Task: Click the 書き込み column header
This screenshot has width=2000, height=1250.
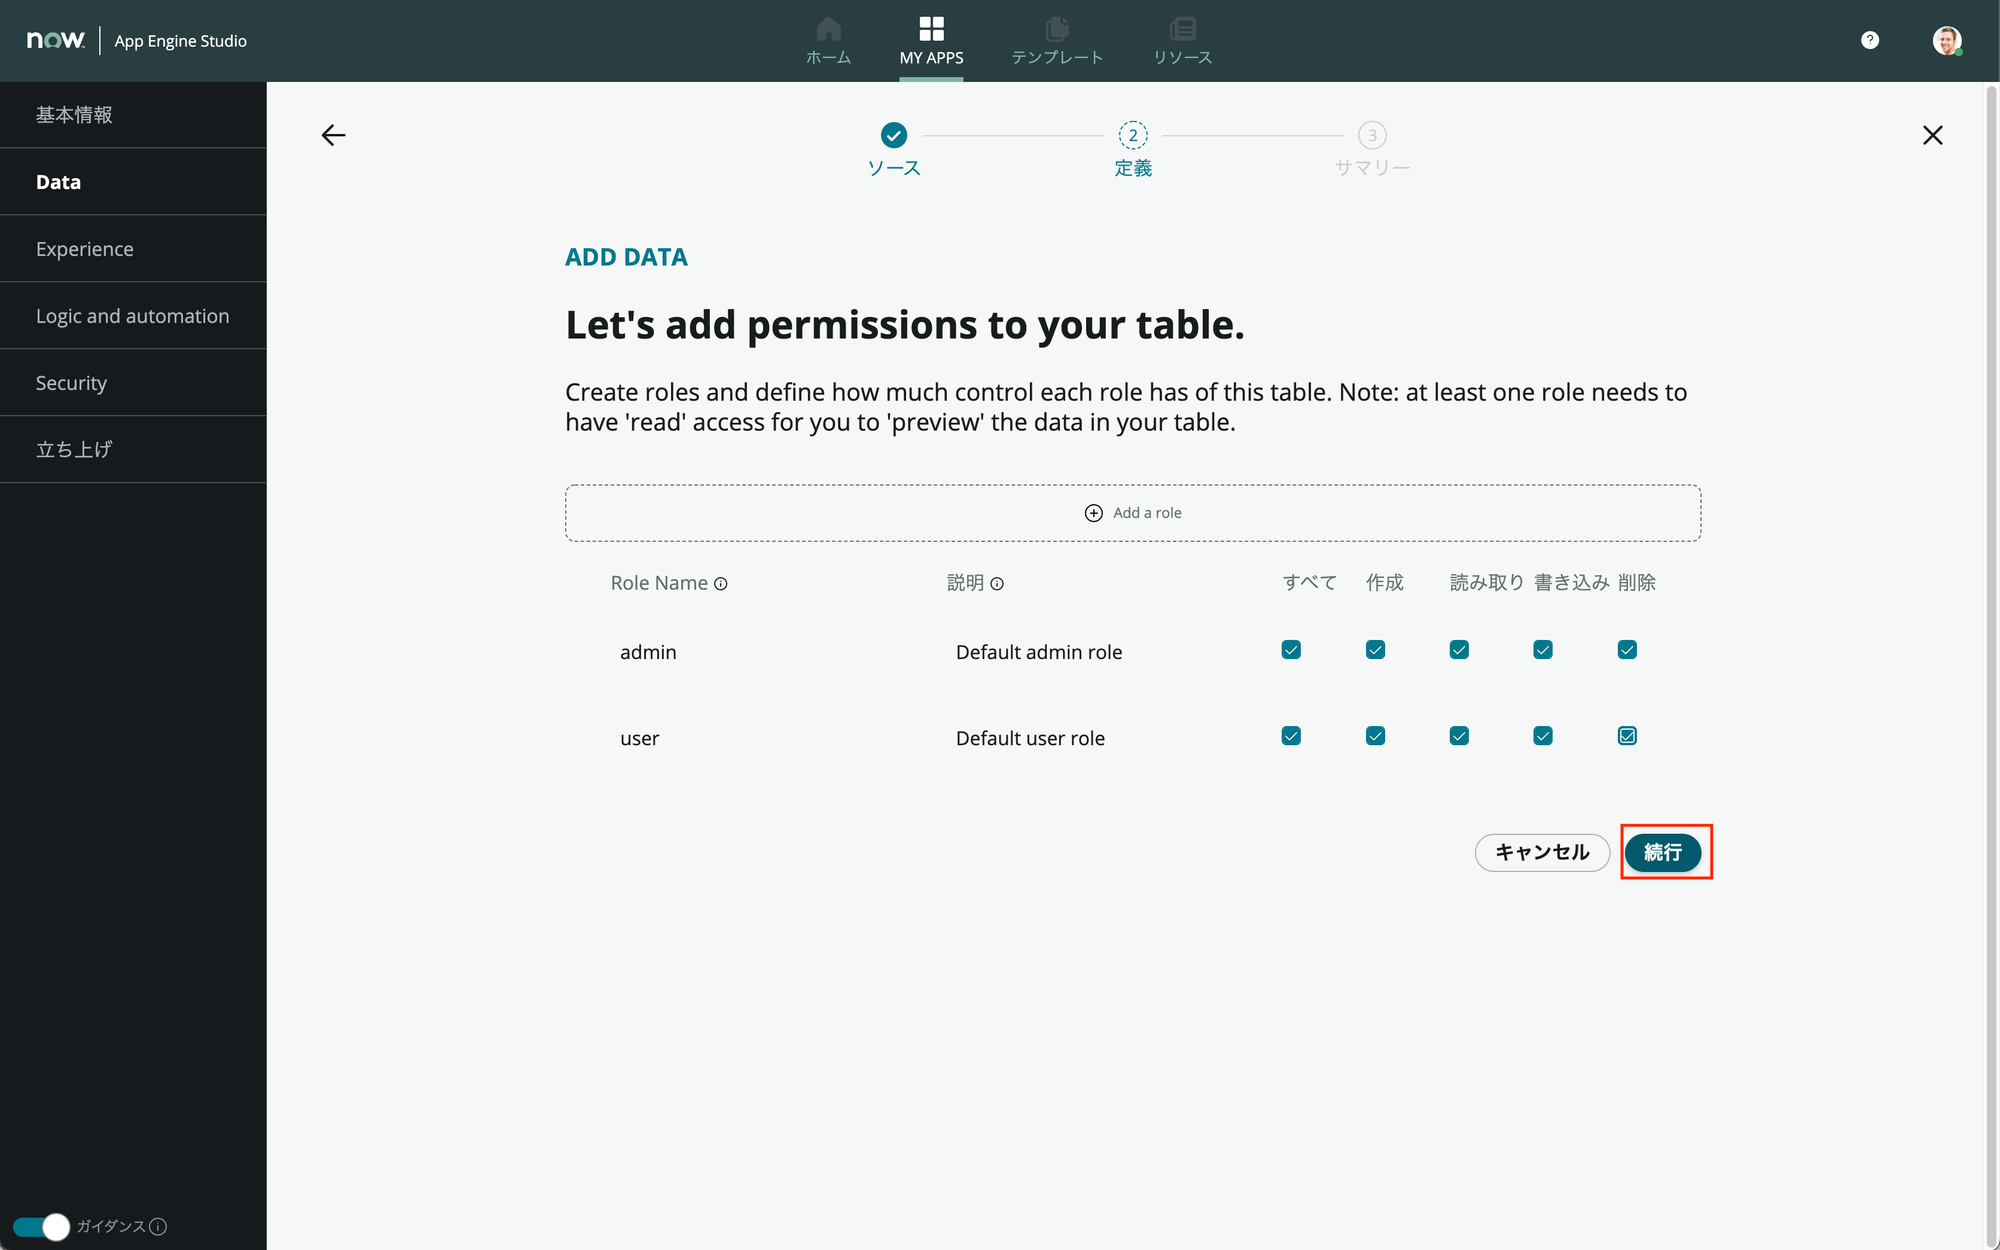Action: pos(1571,583)
